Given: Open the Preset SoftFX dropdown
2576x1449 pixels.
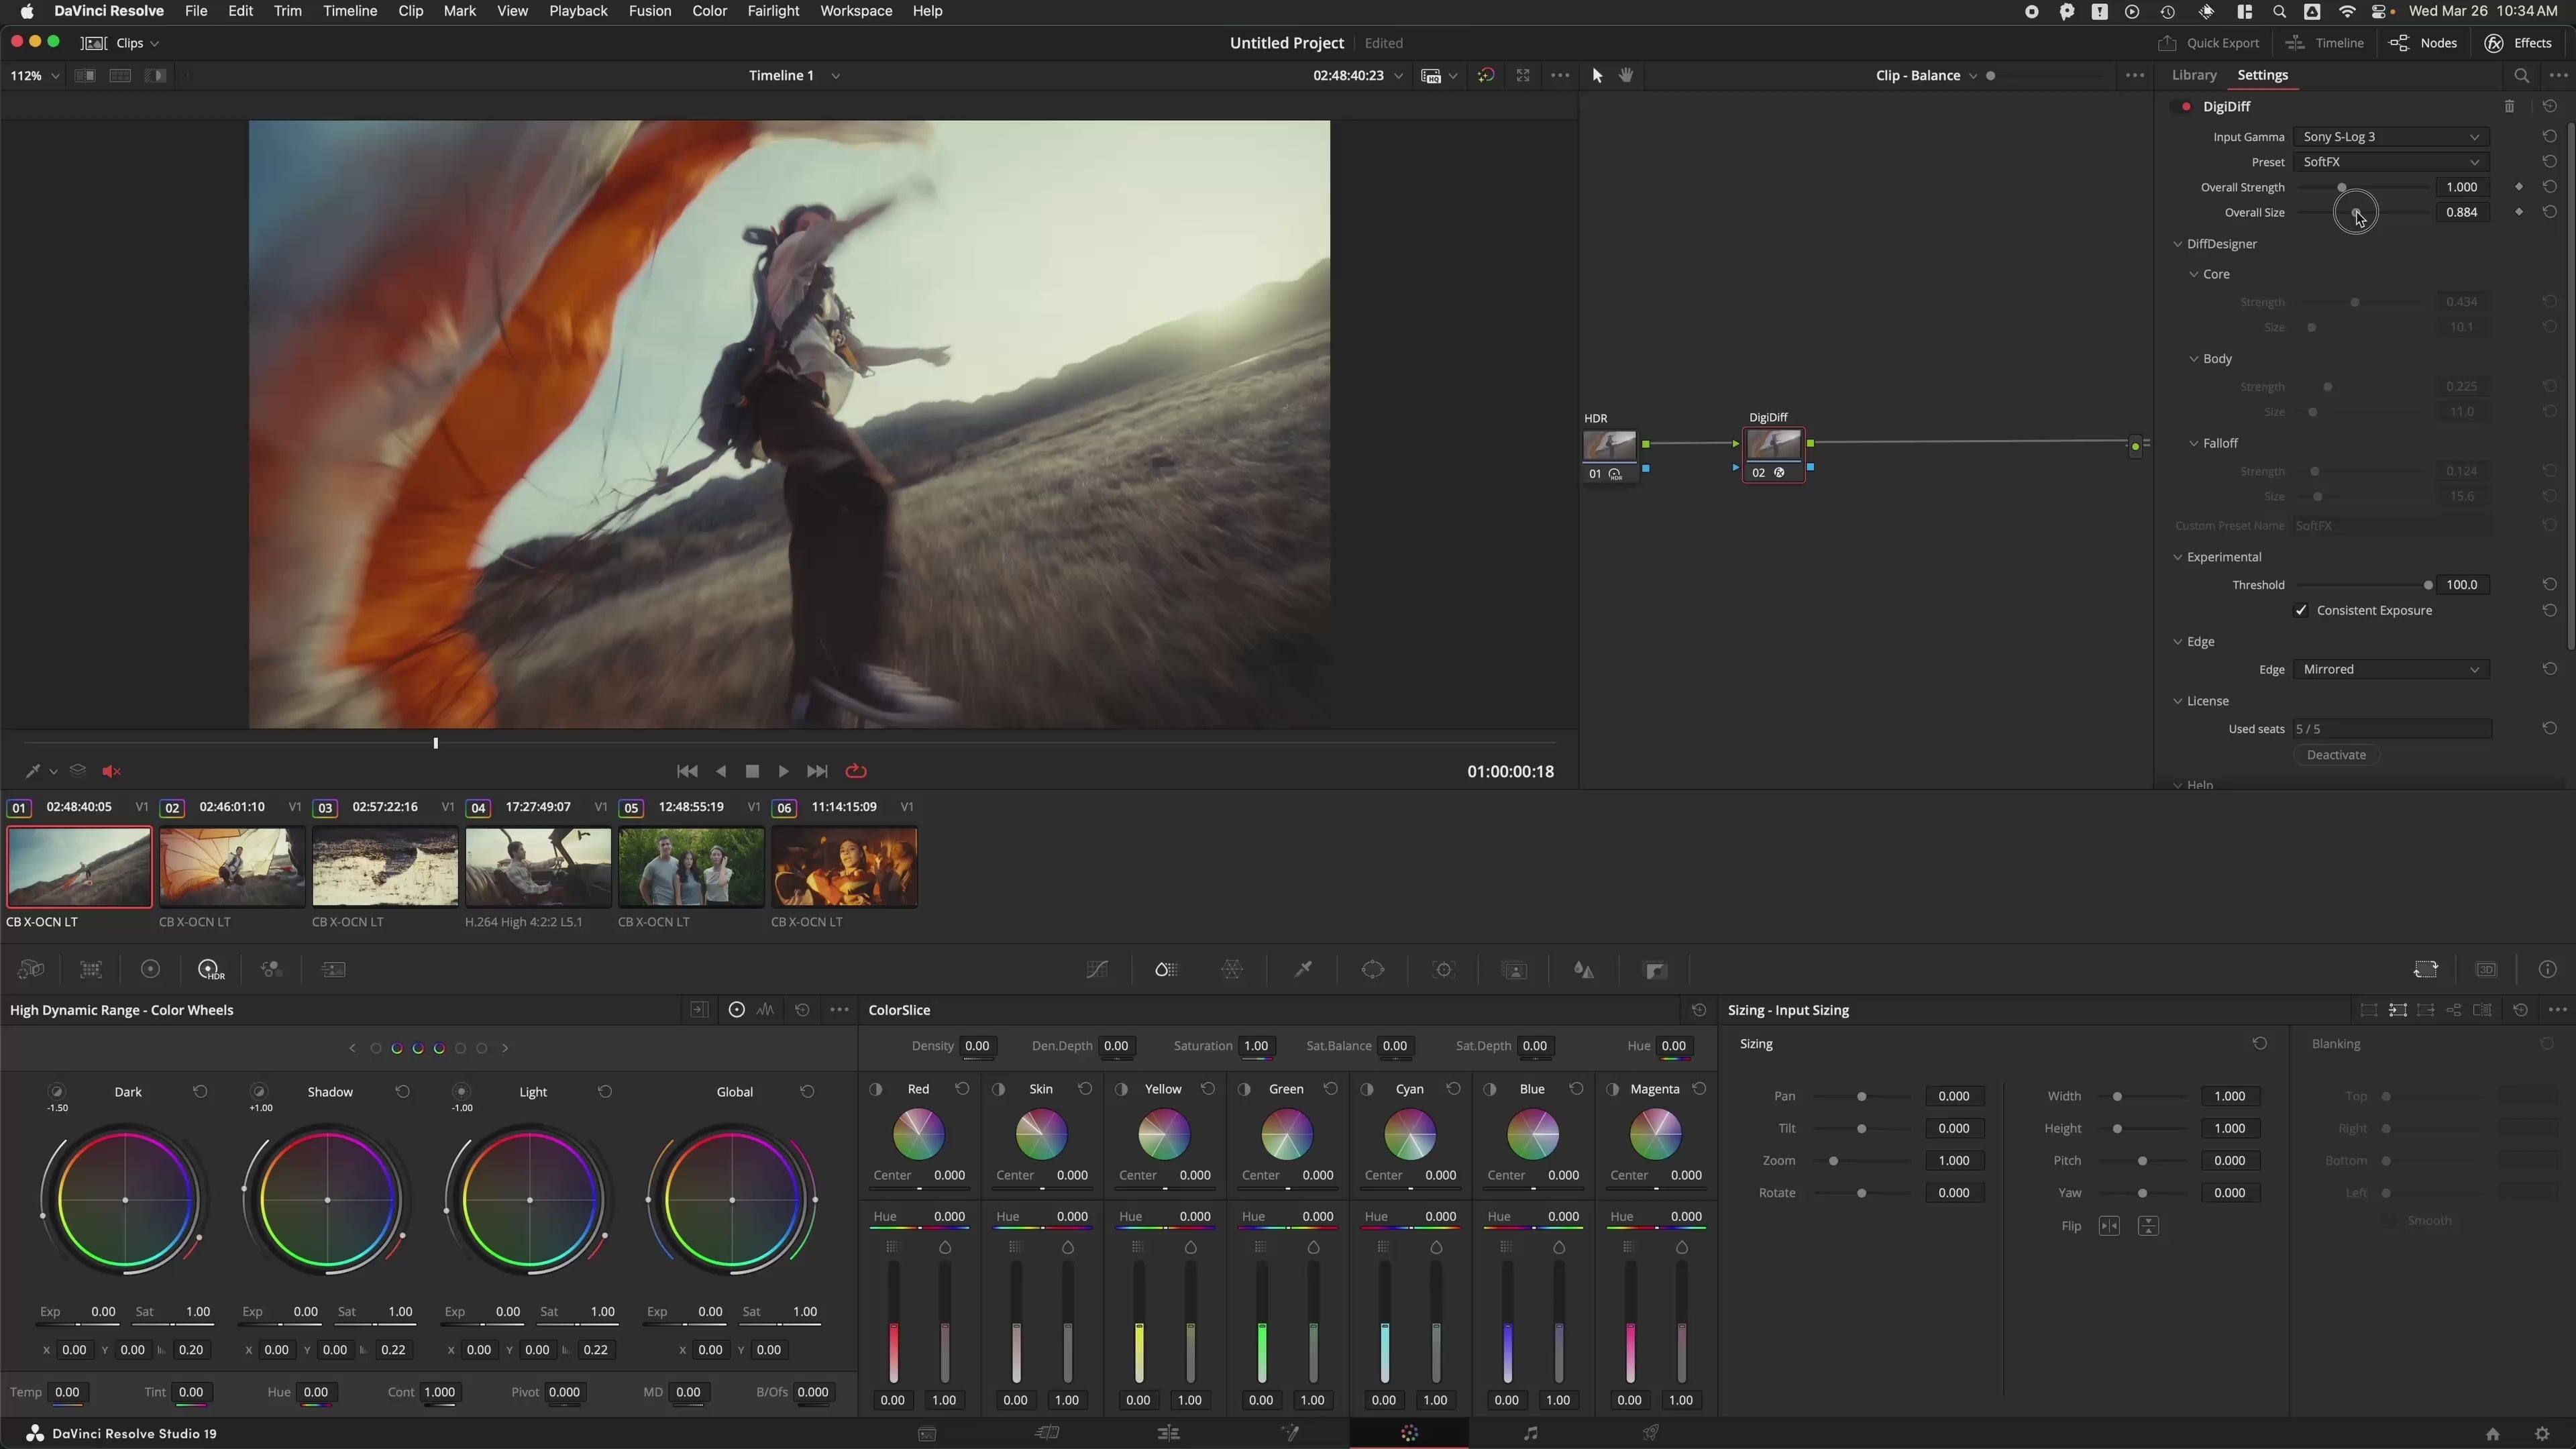Looking at the screenshot, I should (x=2390, y=162).
